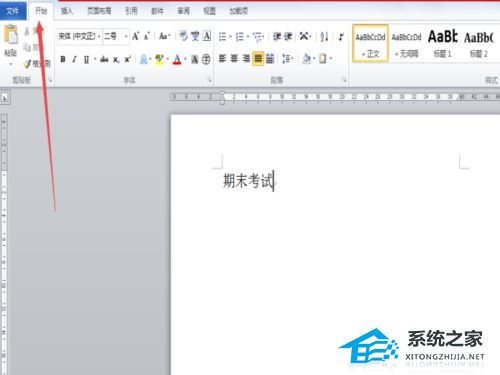
Task: Switch to the Home tab
Action: click(x=41, y=11)
